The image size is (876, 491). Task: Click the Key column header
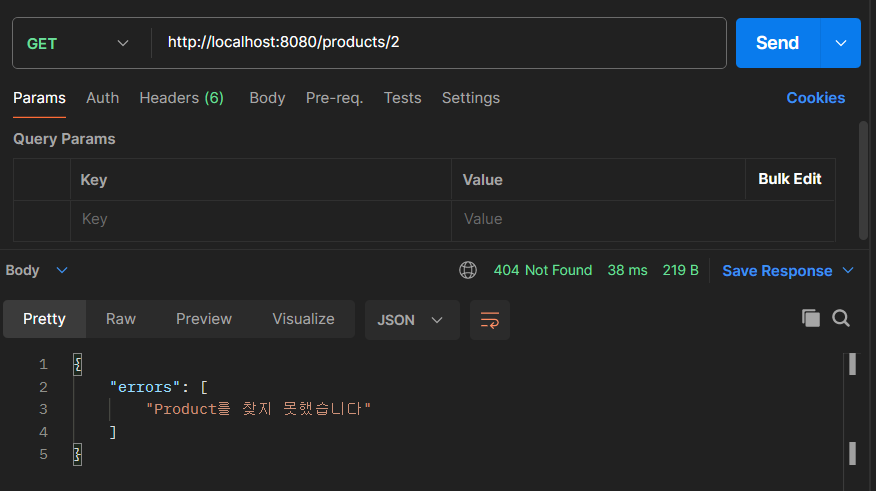coord(94,180)
